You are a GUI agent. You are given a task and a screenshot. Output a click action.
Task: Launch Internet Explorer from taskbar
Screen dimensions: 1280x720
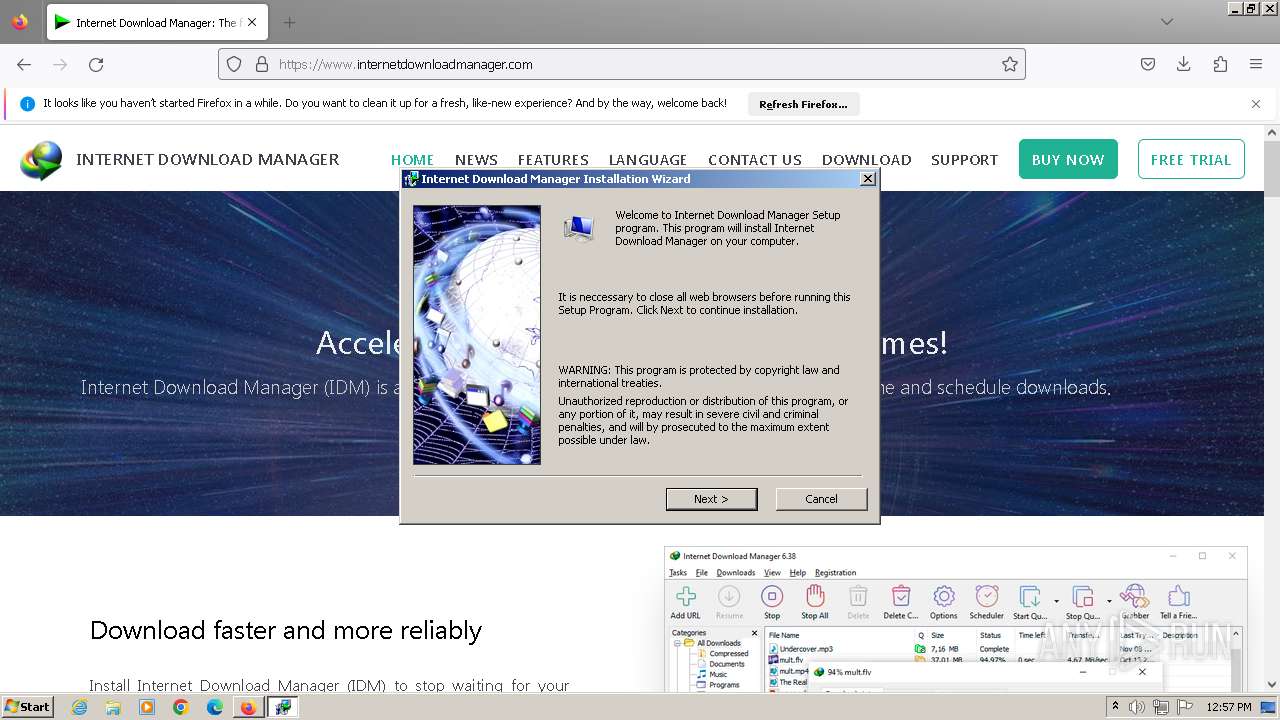pyautogui.click(x=80, y=707)
